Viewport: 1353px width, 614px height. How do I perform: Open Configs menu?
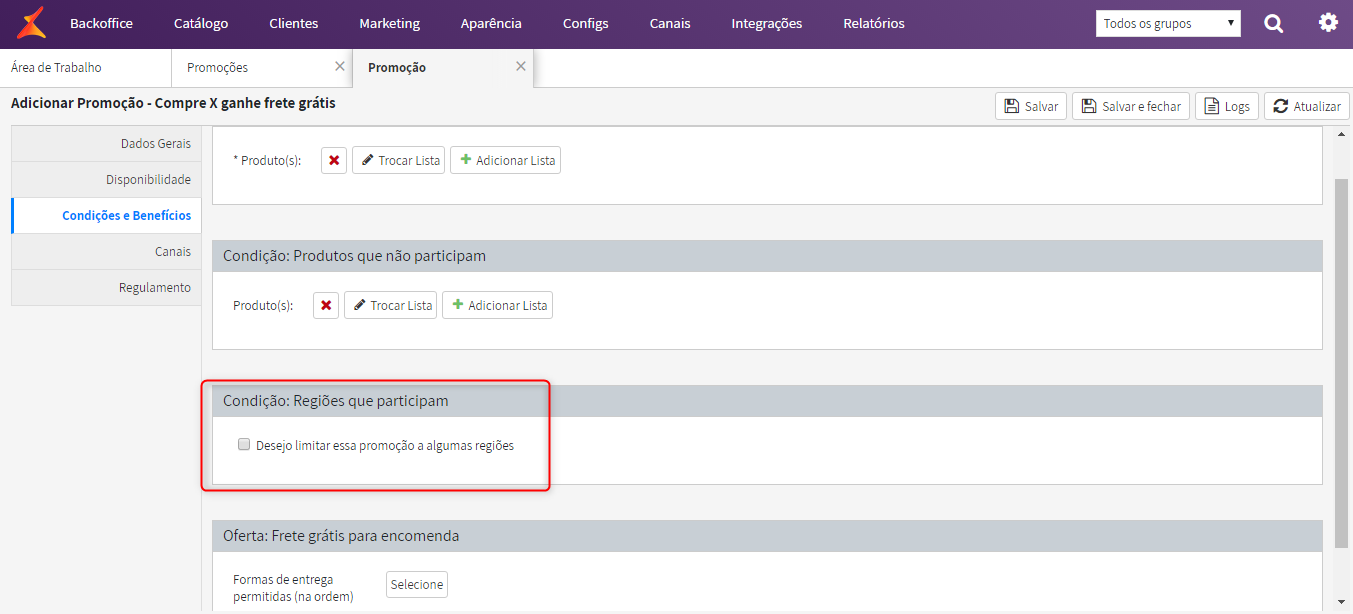(586, 23)
